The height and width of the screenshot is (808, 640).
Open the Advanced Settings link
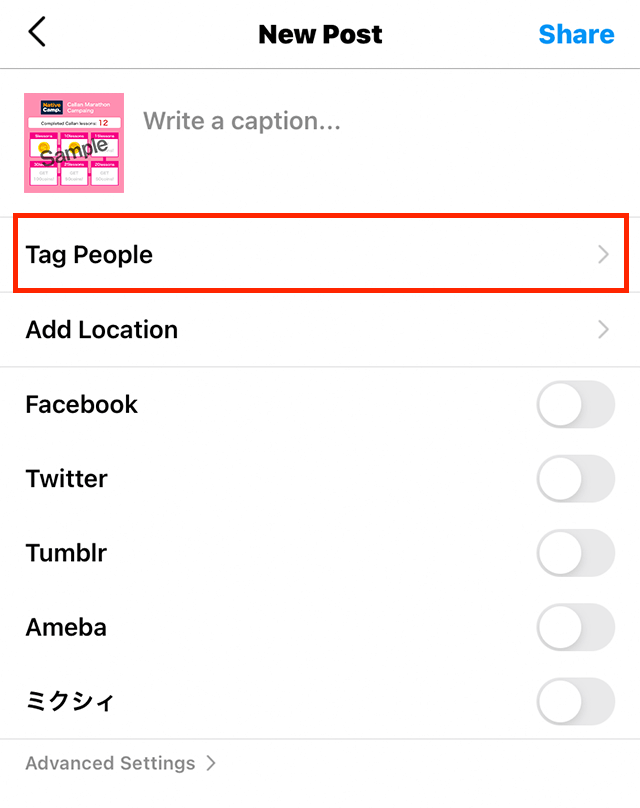(x=110, y=763)
